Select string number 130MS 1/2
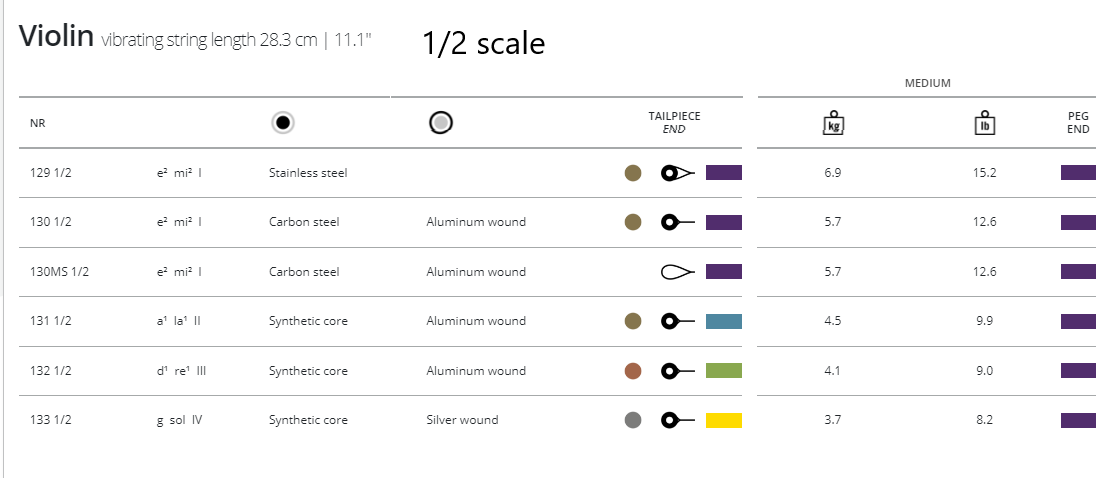This screenshot has width=1108, height=478. pyautogui.click(x=60, y=272)
